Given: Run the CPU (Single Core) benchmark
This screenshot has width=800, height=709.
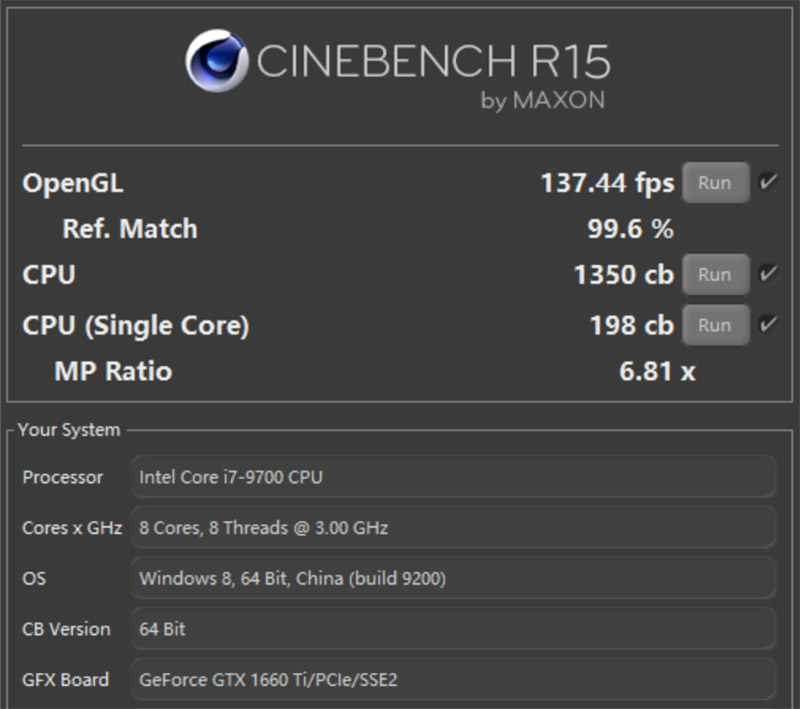Looking at the screenshot, I should (716, 325).
